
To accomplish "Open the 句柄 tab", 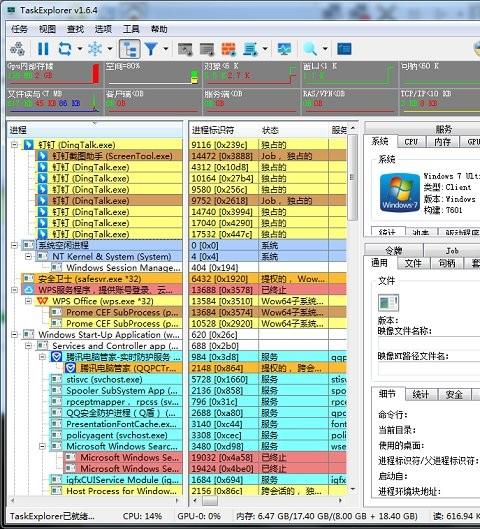I will [447, 263].
